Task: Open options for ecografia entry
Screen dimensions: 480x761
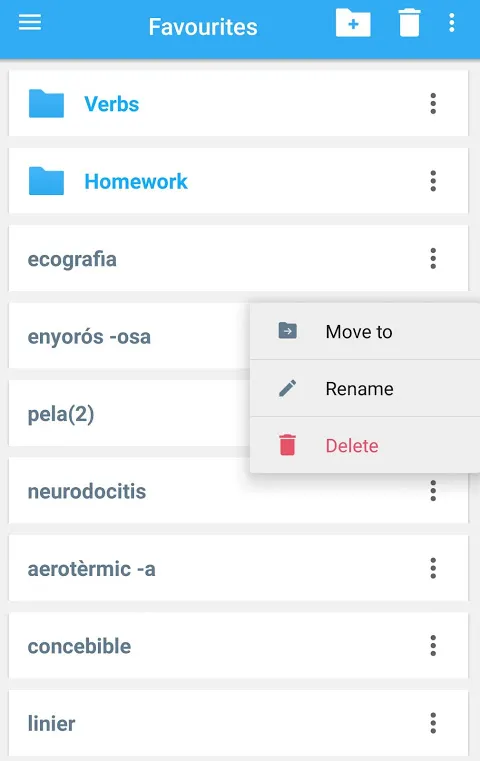Action: (x=433, y=258)
